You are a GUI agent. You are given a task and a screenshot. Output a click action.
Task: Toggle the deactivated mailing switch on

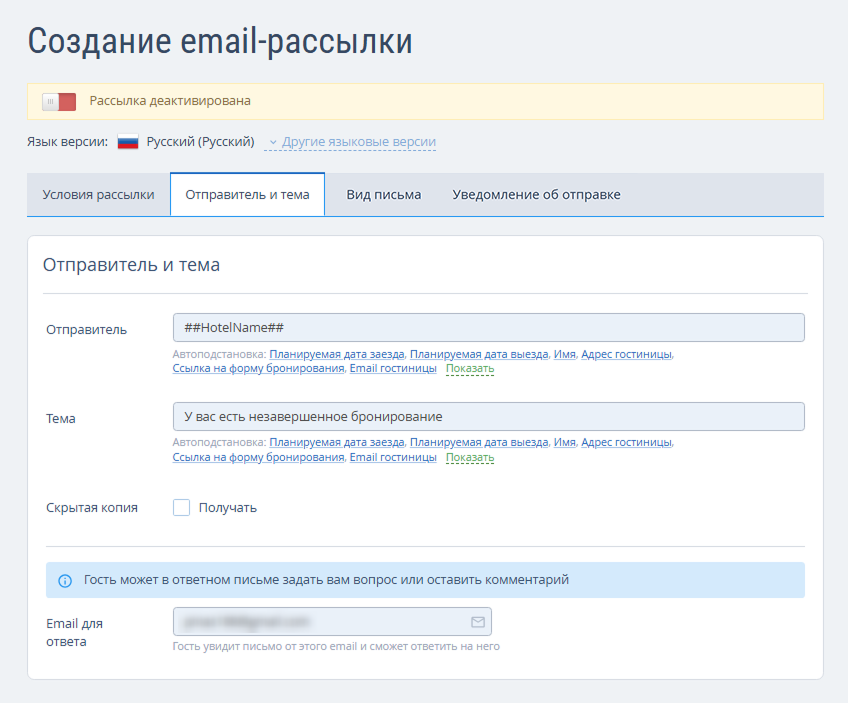59,102
